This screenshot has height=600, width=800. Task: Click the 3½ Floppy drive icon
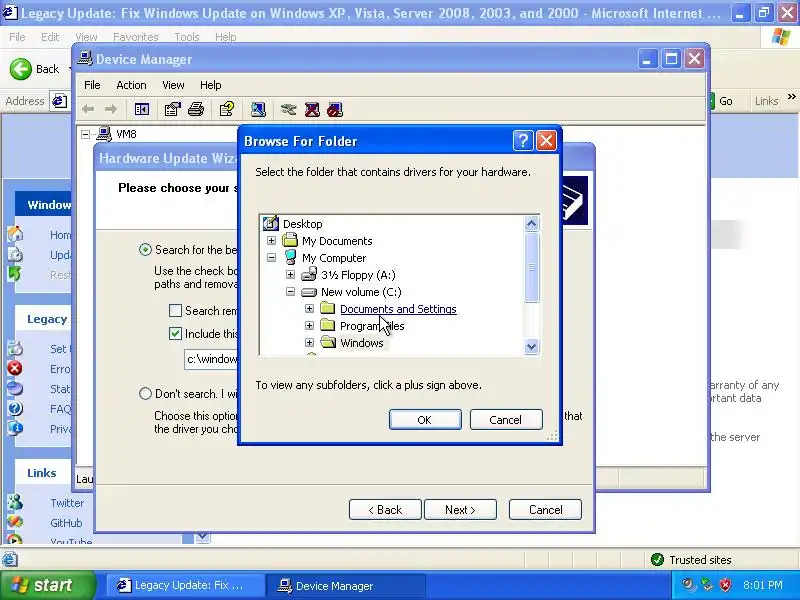(x=309, y=274)
